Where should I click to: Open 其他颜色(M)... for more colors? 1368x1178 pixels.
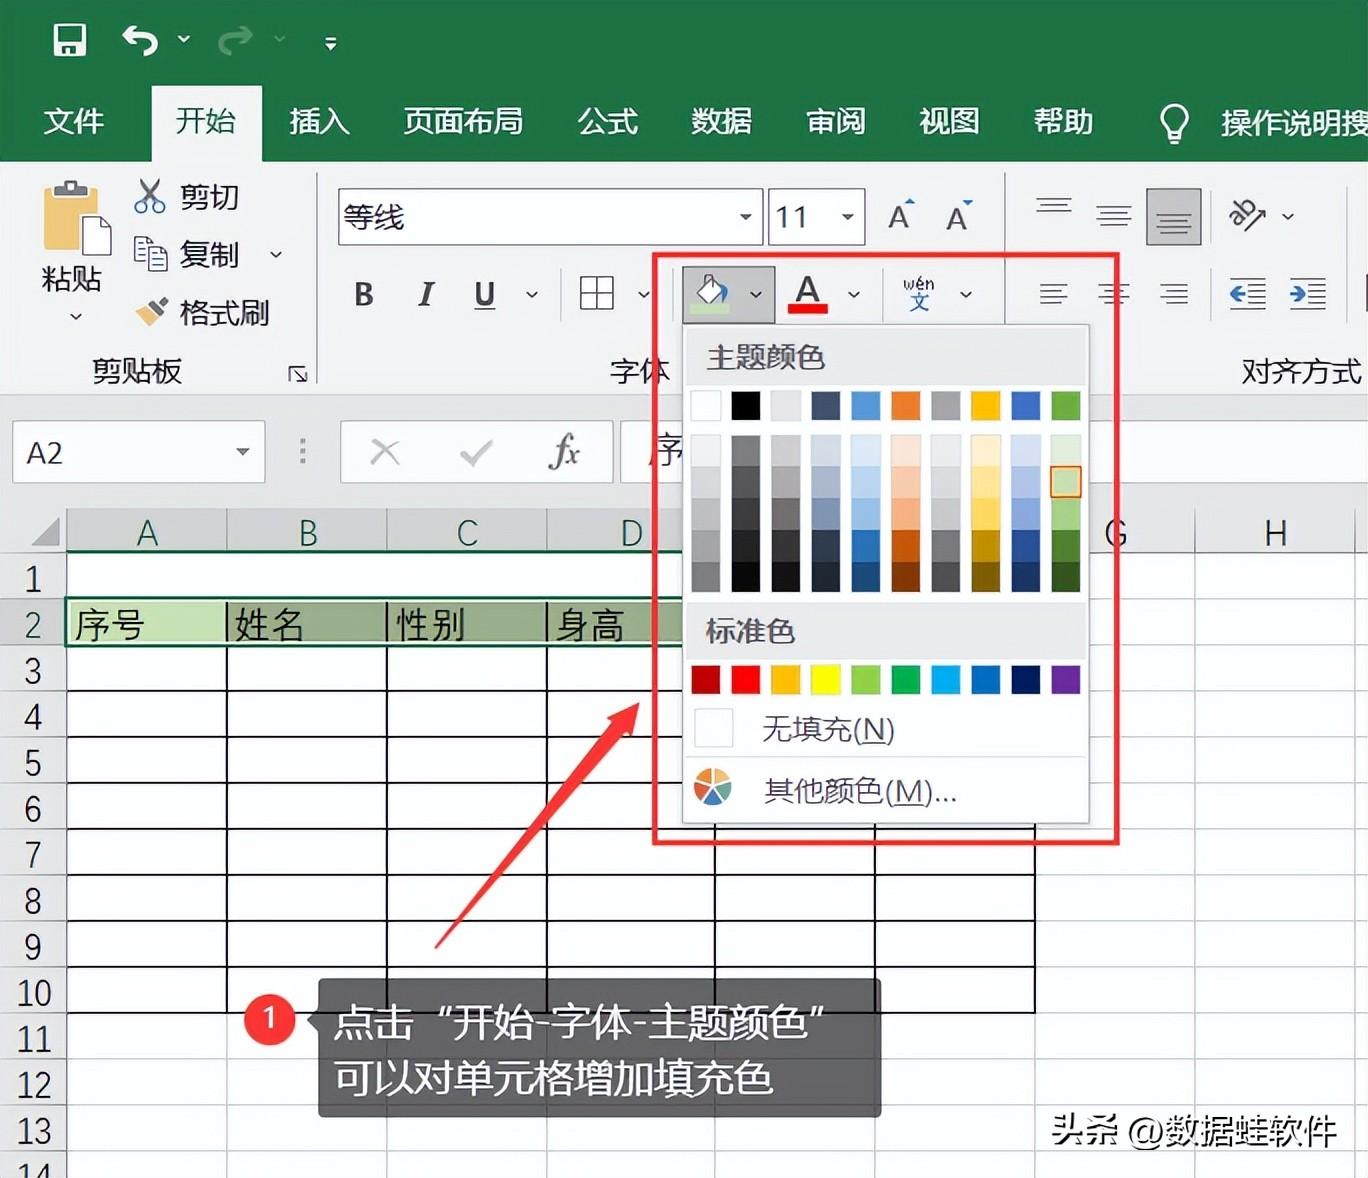859,791
